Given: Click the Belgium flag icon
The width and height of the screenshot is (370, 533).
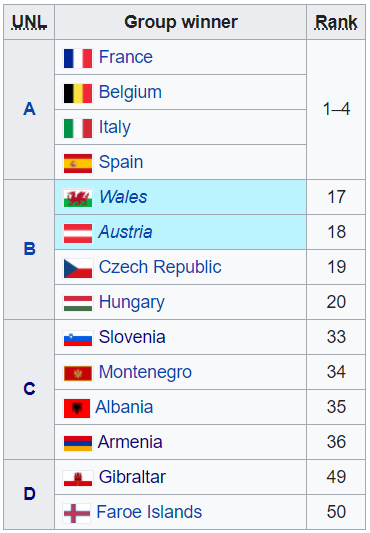Looking at the screenshot, I should click(x=78, y=93).
